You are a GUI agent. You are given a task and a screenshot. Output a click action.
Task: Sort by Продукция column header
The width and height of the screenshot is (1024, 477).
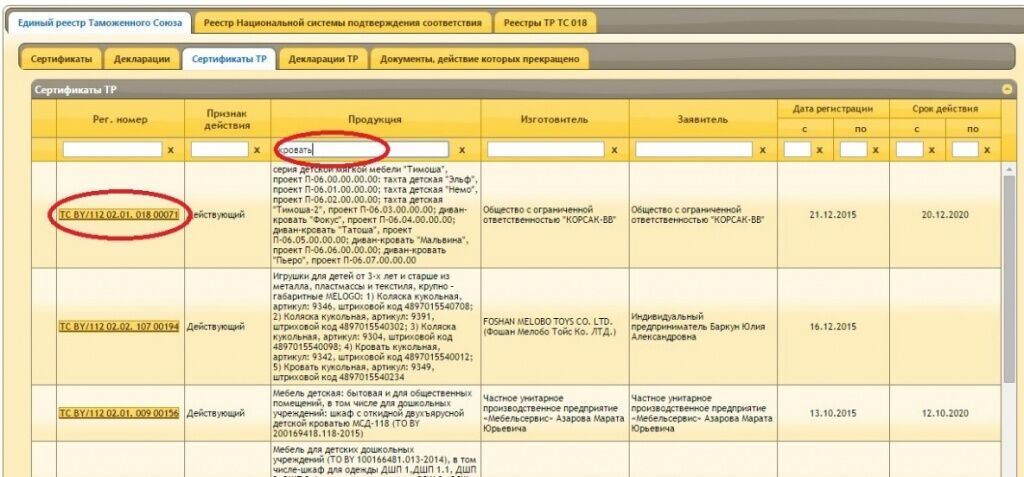point(376,120)
